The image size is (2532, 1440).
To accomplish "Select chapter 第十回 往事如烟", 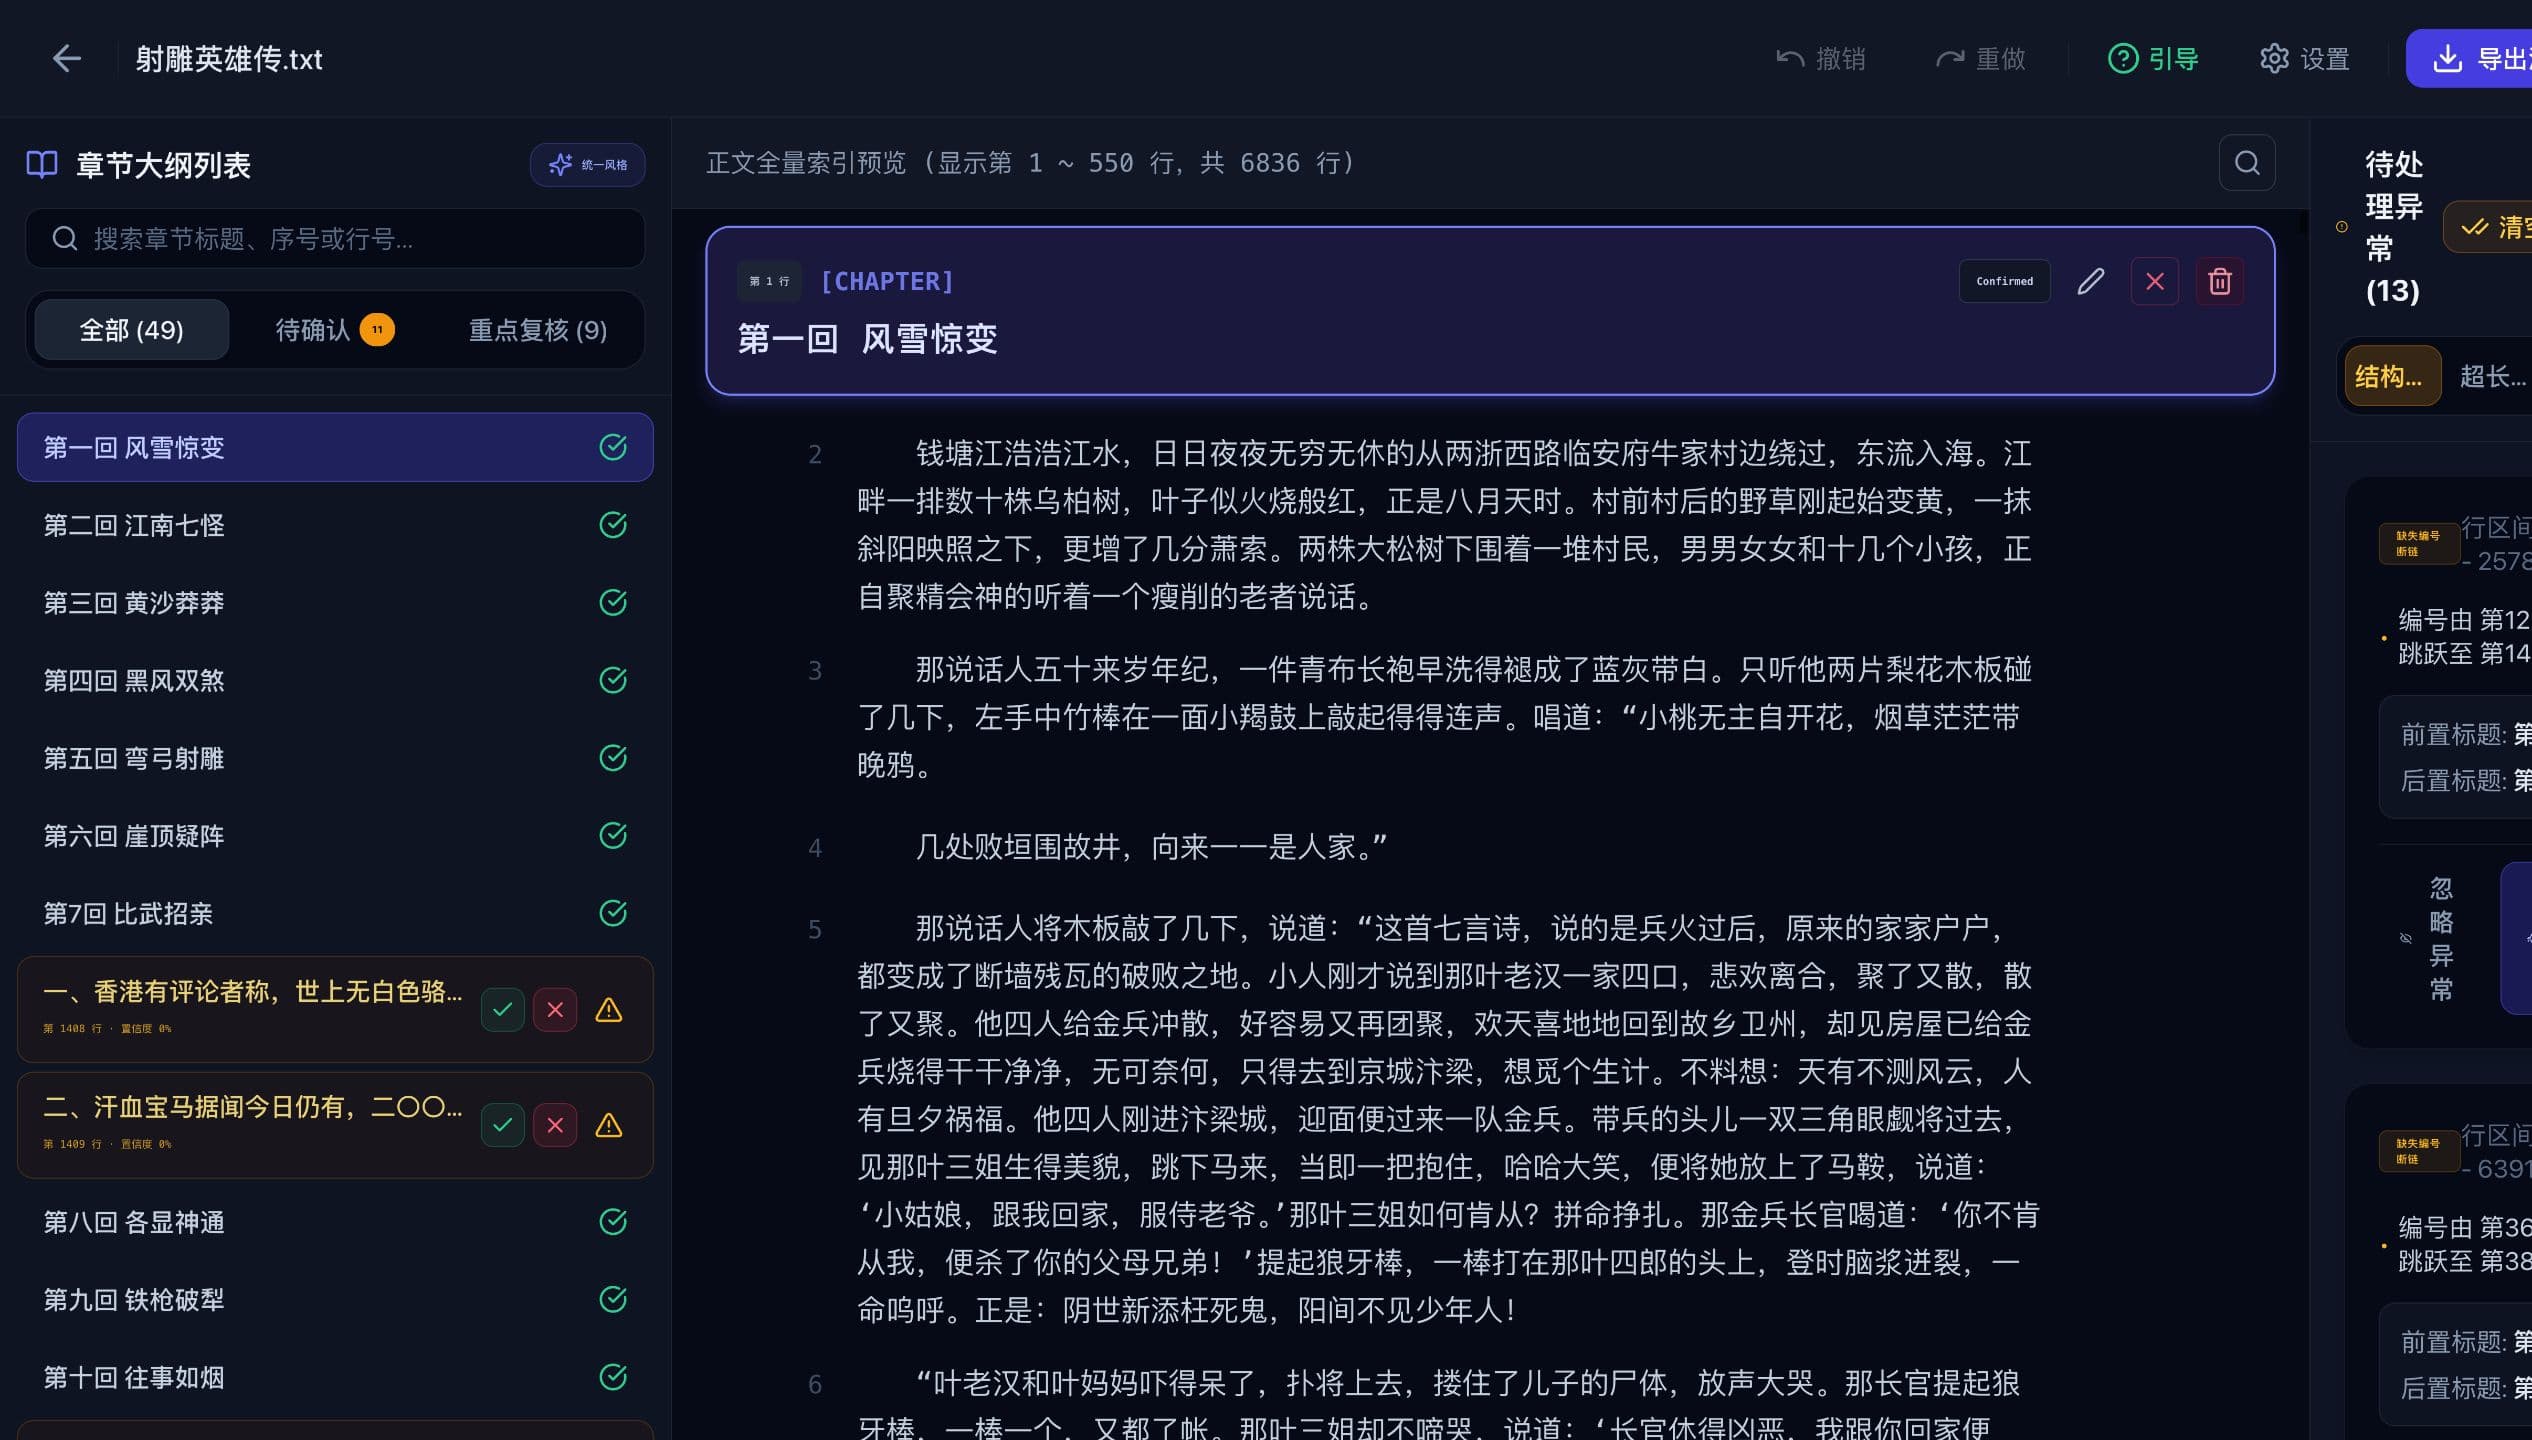I will pos(335,1377).
